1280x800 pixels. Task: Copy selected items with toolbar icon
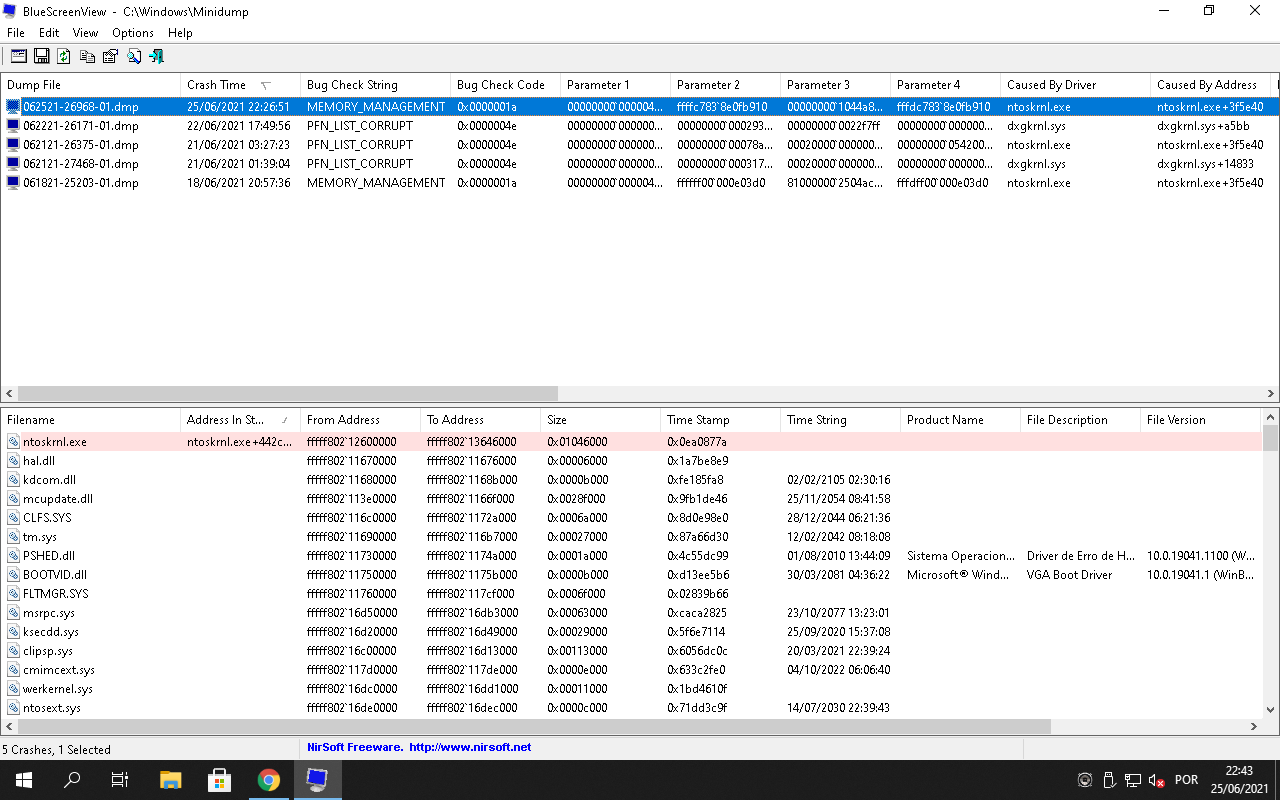(x=88, y=56)
